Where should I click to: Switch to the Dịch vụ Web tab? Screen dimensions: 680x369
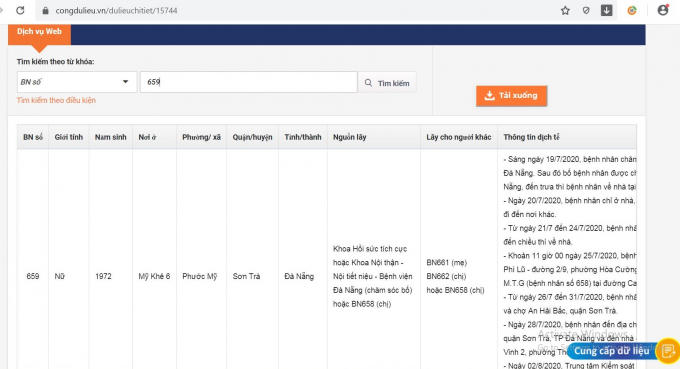tap(39, 34)
